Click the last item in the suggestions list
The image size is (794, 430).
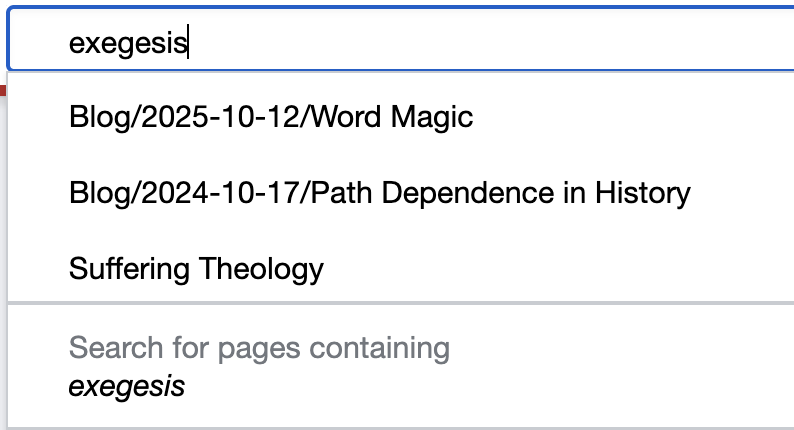tap(259, 366)
